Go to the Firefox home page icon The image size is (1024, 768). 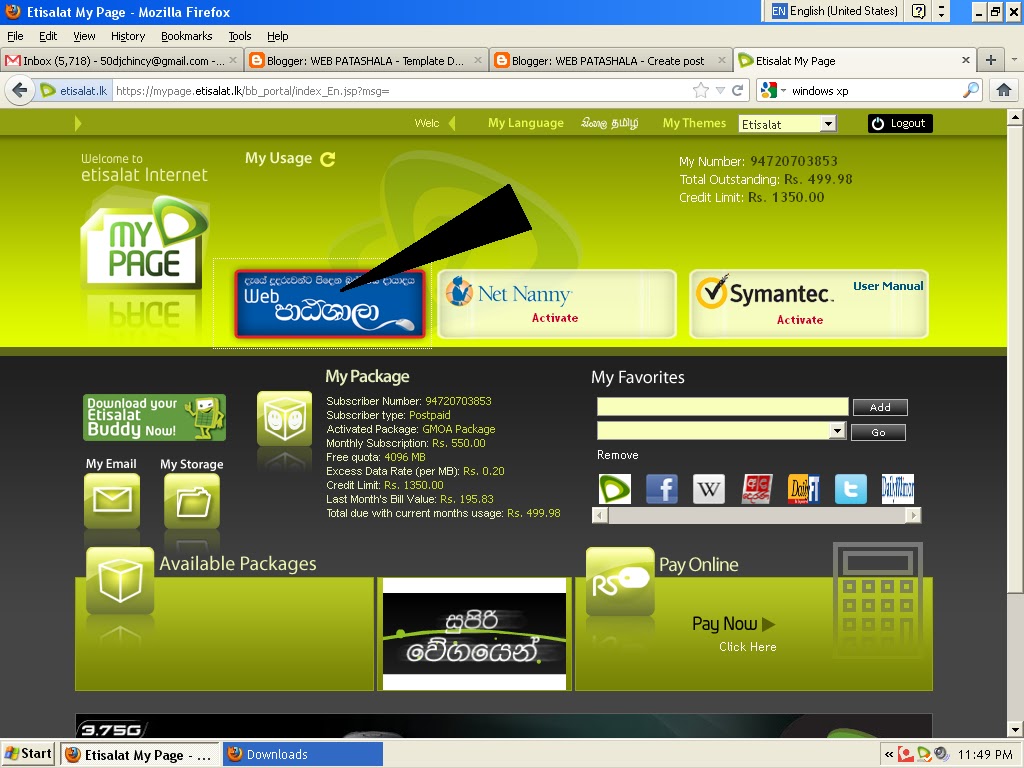pos(1004,90)
